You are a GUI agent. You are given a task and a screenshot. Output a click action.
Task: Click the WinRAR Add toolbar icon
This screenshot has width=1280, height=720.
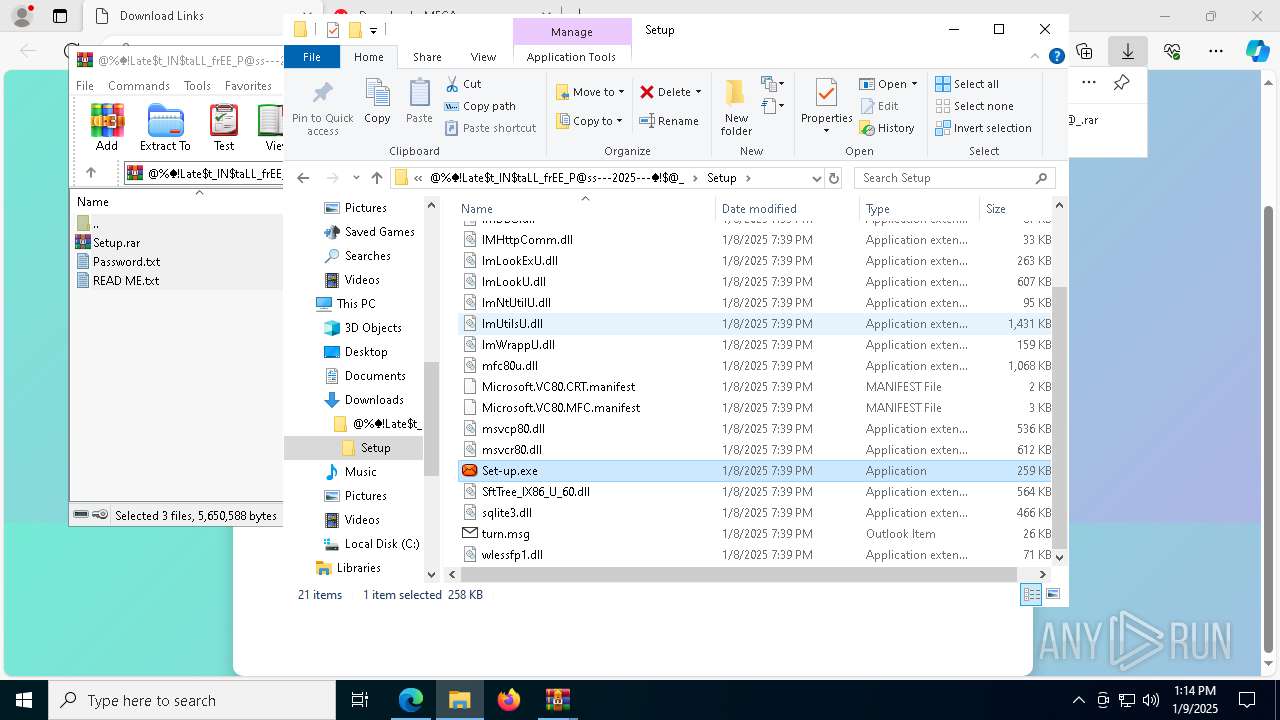point(107,128)
